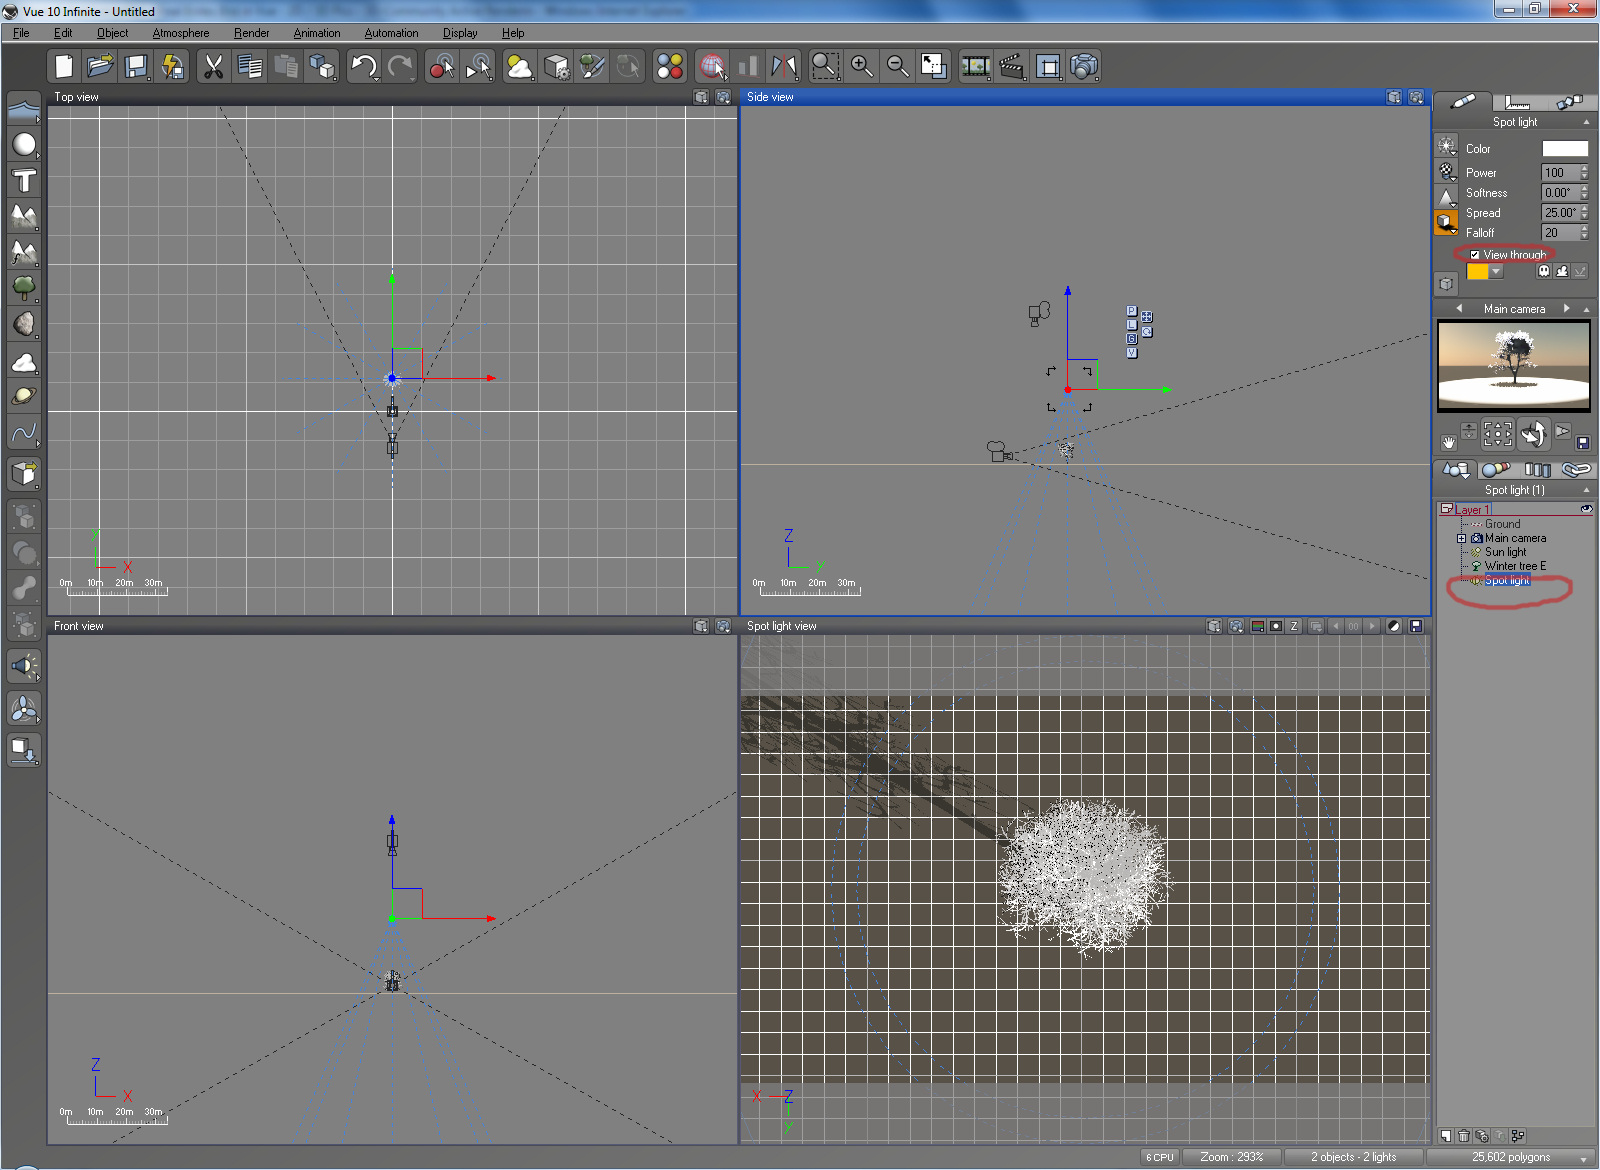This screenshot has height=1170, width=1600.
Task: Add a cloud from the left toolbar
Action: coord(24,362)
